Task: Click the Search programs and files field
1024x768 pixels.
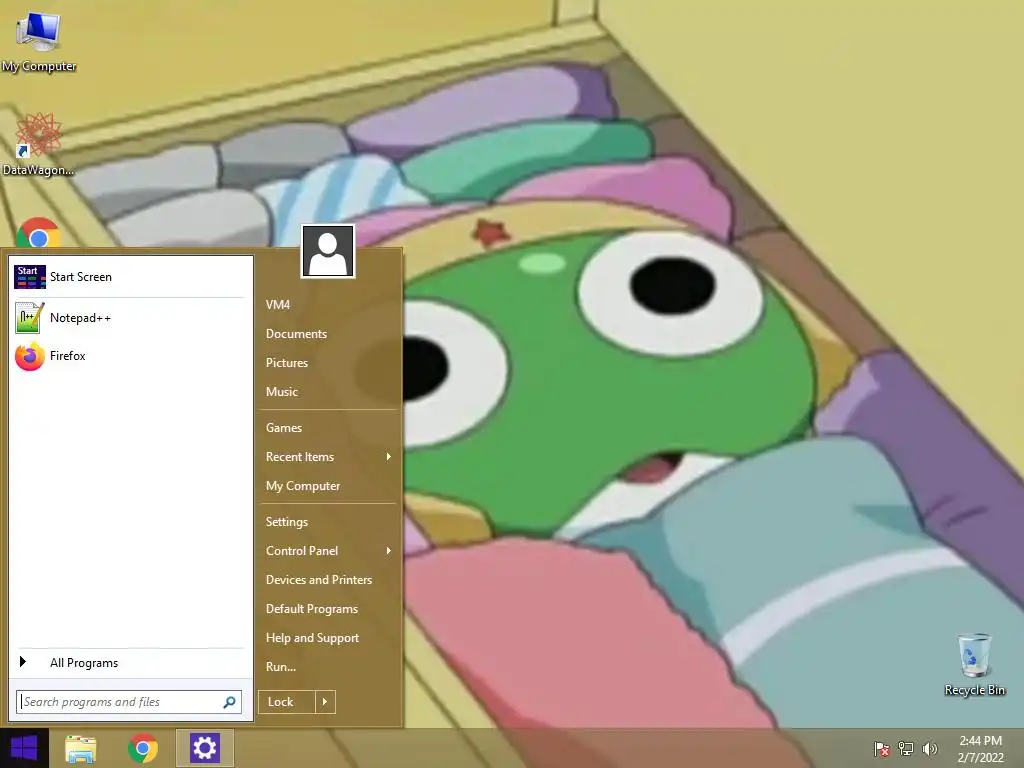Action: pyautogui.click(x=129, y=702)
